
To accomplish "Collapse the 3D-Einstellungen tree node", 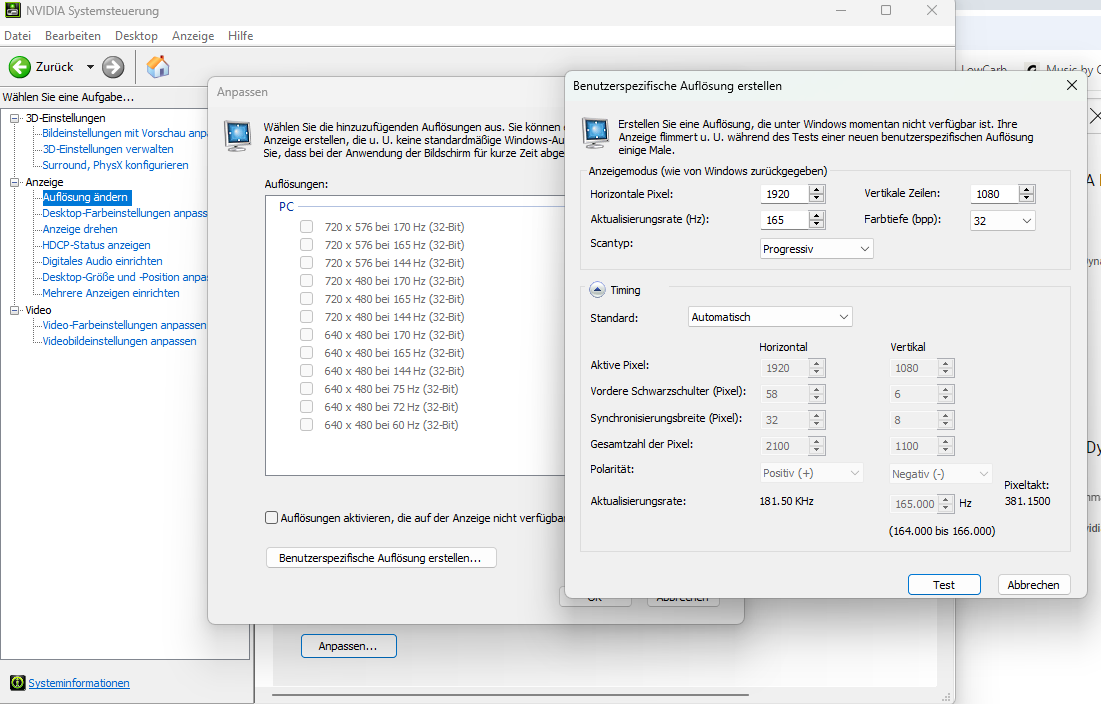I will coord(14,118).
